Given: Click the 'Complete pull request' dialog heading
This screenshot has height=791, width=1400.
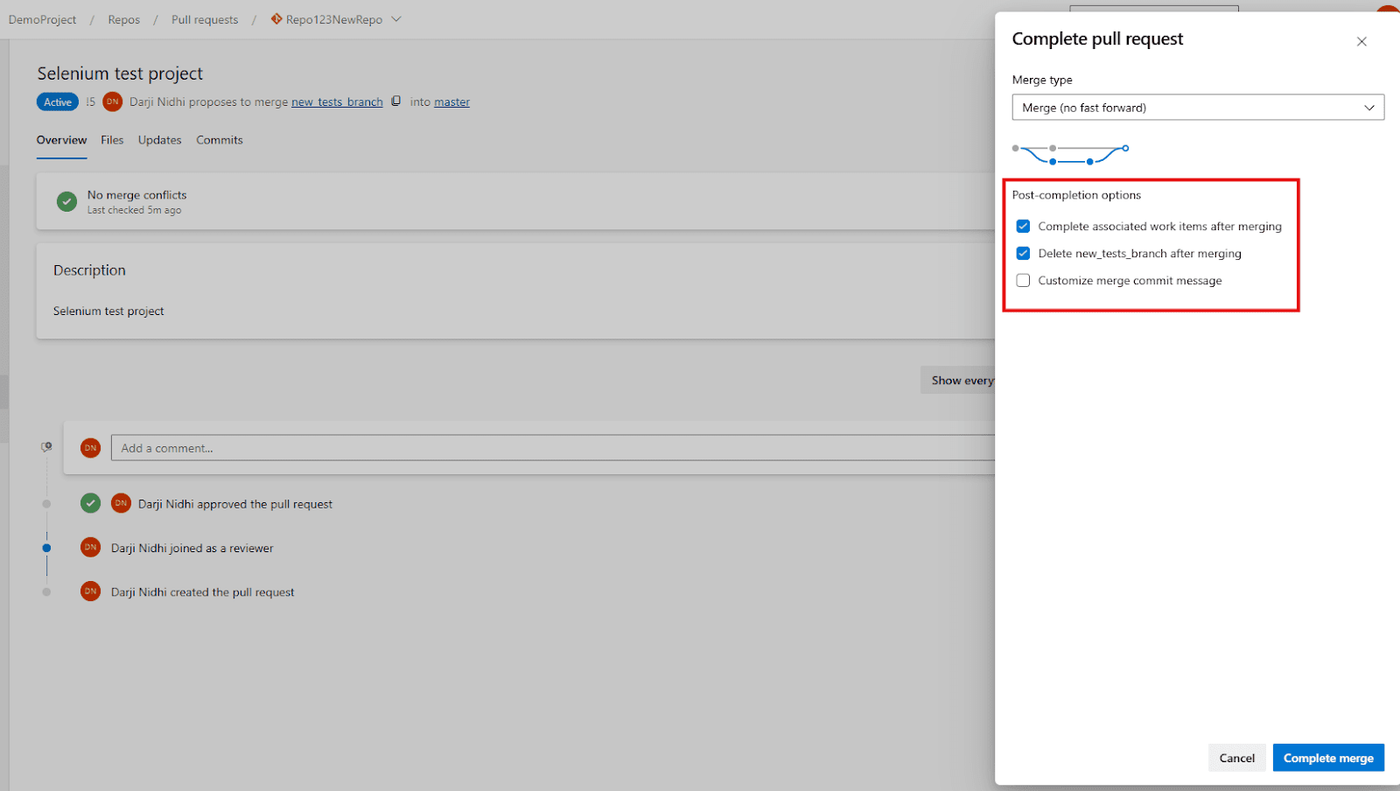Looking at the screenshot, I should click(x=1098, y=39).
